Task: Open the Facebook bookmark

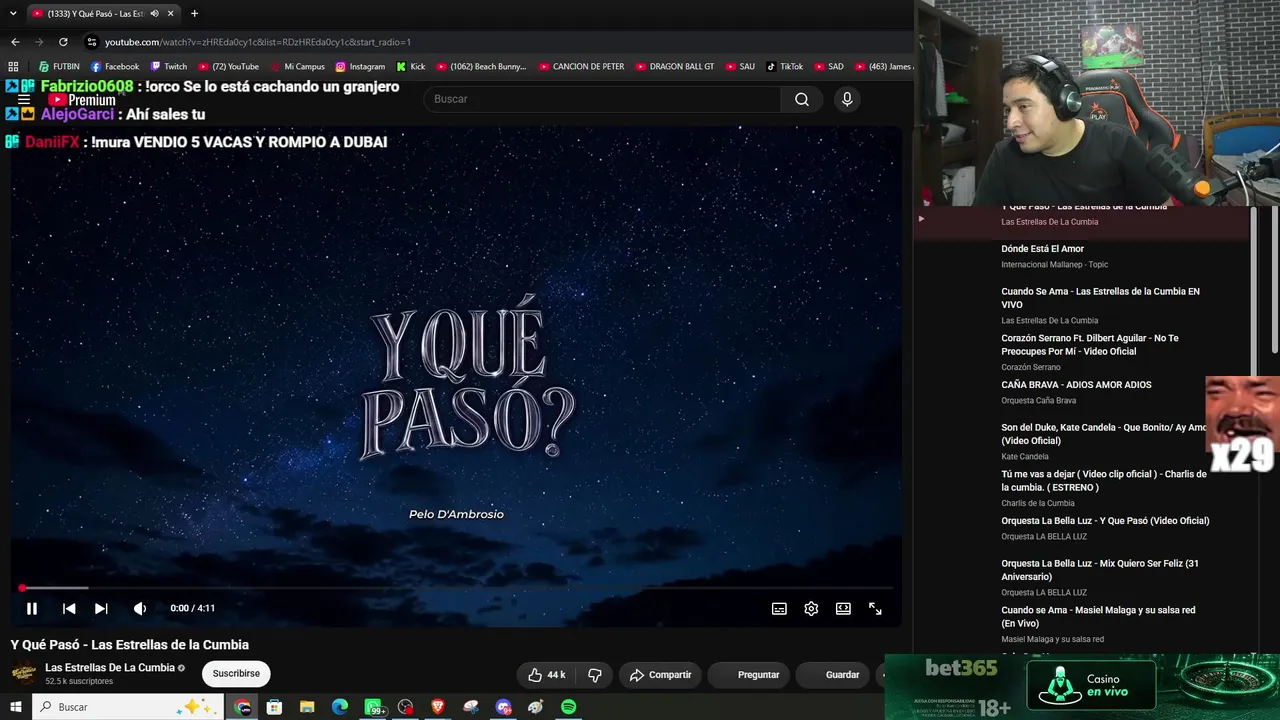Action: (115, 67)
